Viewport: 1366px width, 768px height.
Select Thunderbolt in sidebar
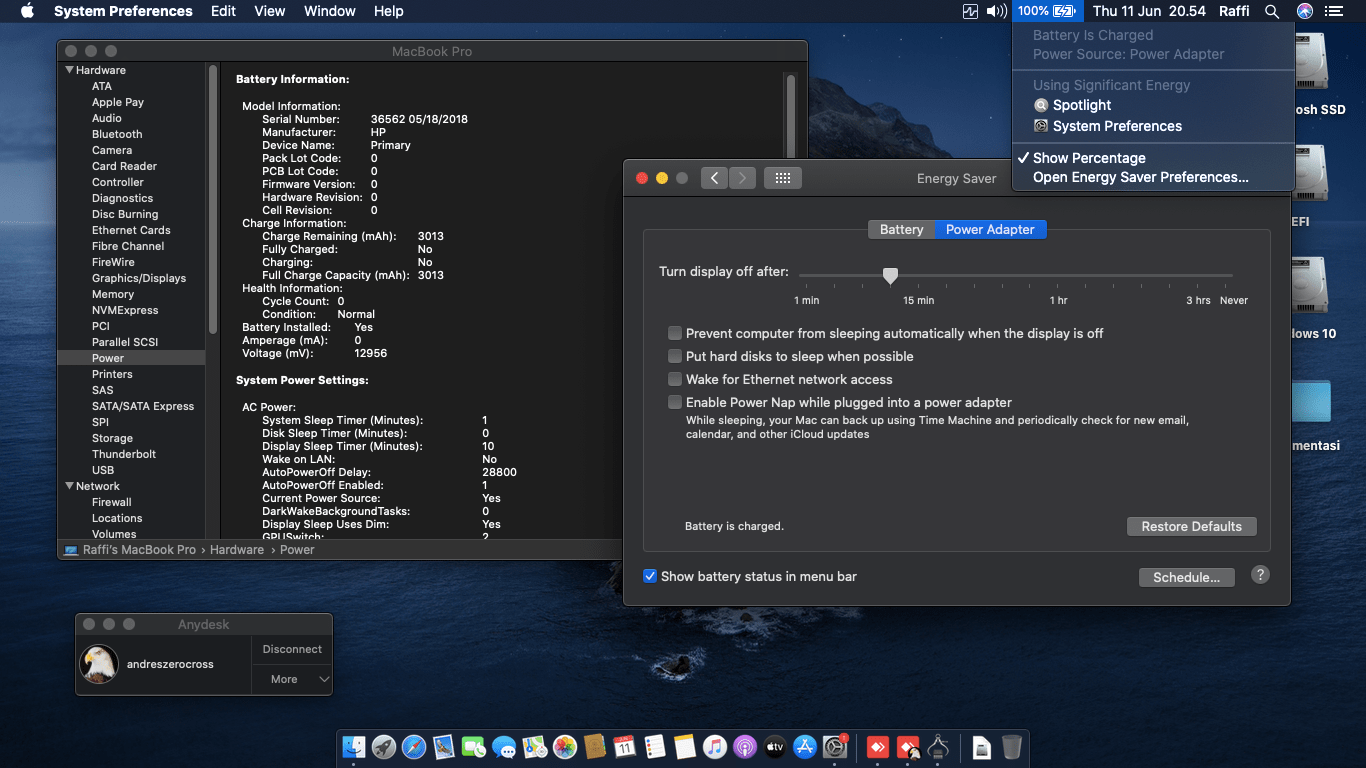[124, 454]
